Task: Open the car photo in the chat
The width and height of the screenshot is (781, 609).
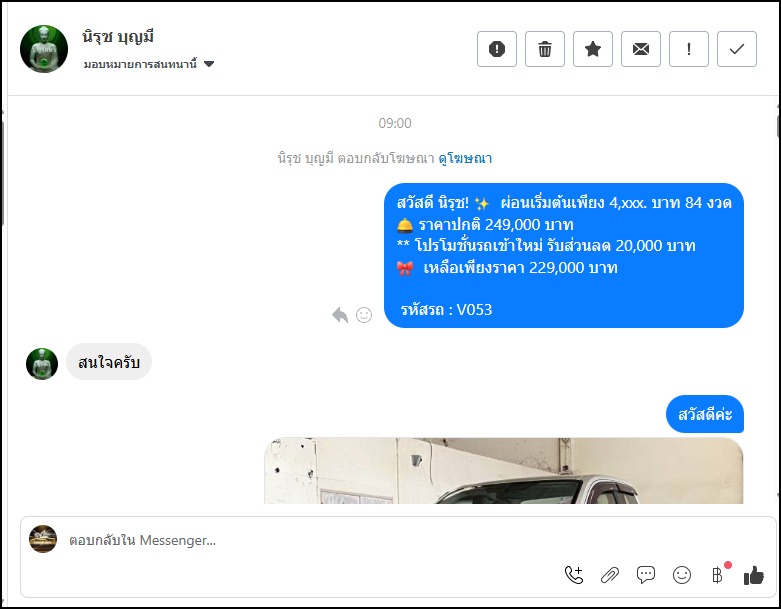Action: pyautogui.click(x=503, y=471)
